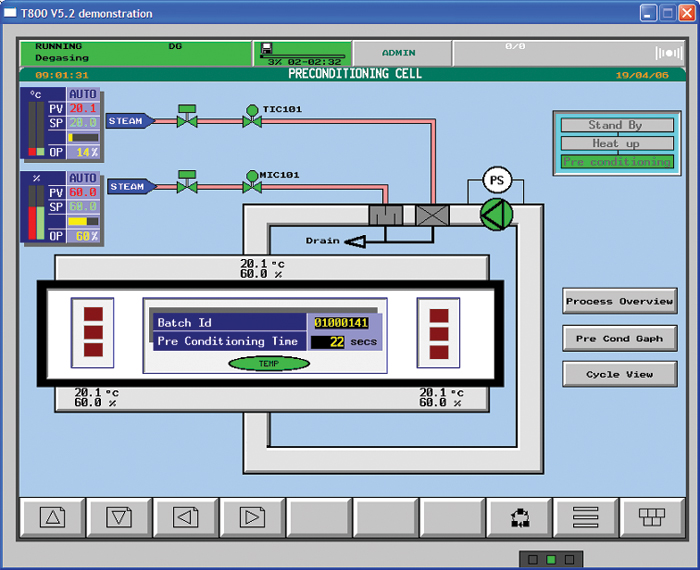This screenshot has height=570, width=700.
Task: Click the temperature output yellow bar
Action: click(x=83, y=137)
